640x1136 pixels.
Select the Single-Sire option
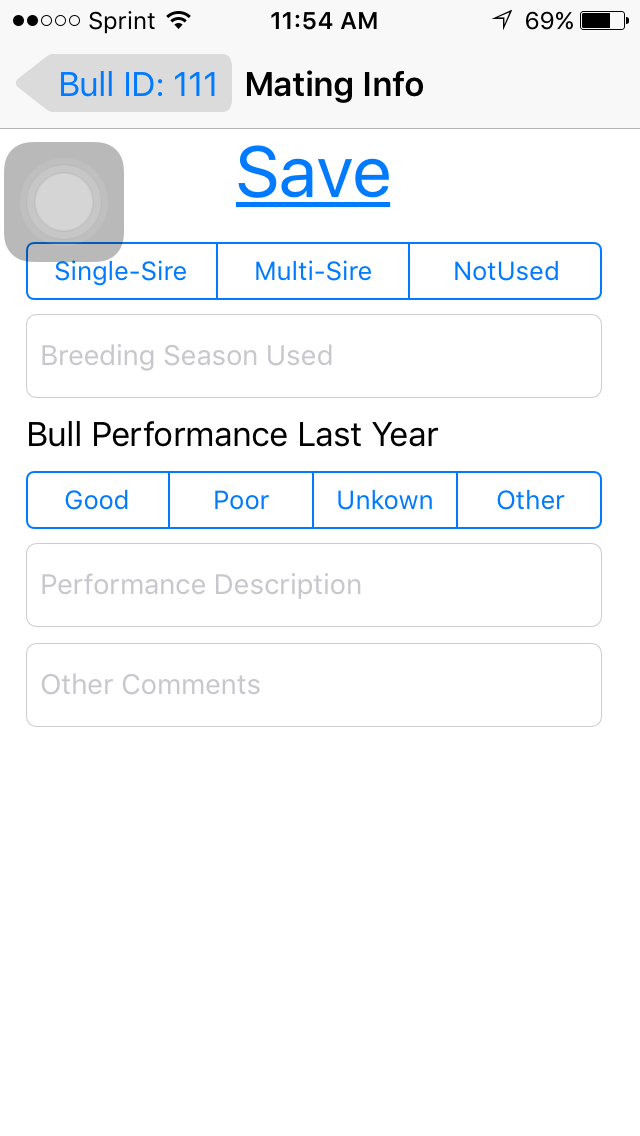point(121,271)
